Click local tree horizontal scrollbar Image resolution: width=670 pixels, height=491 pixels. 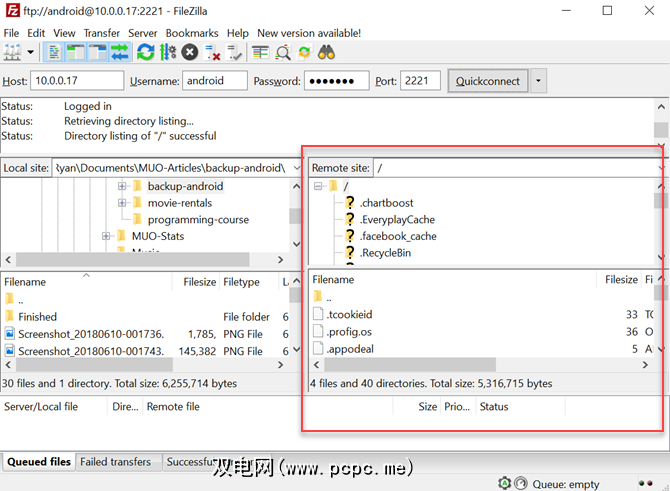coord(132,259)
